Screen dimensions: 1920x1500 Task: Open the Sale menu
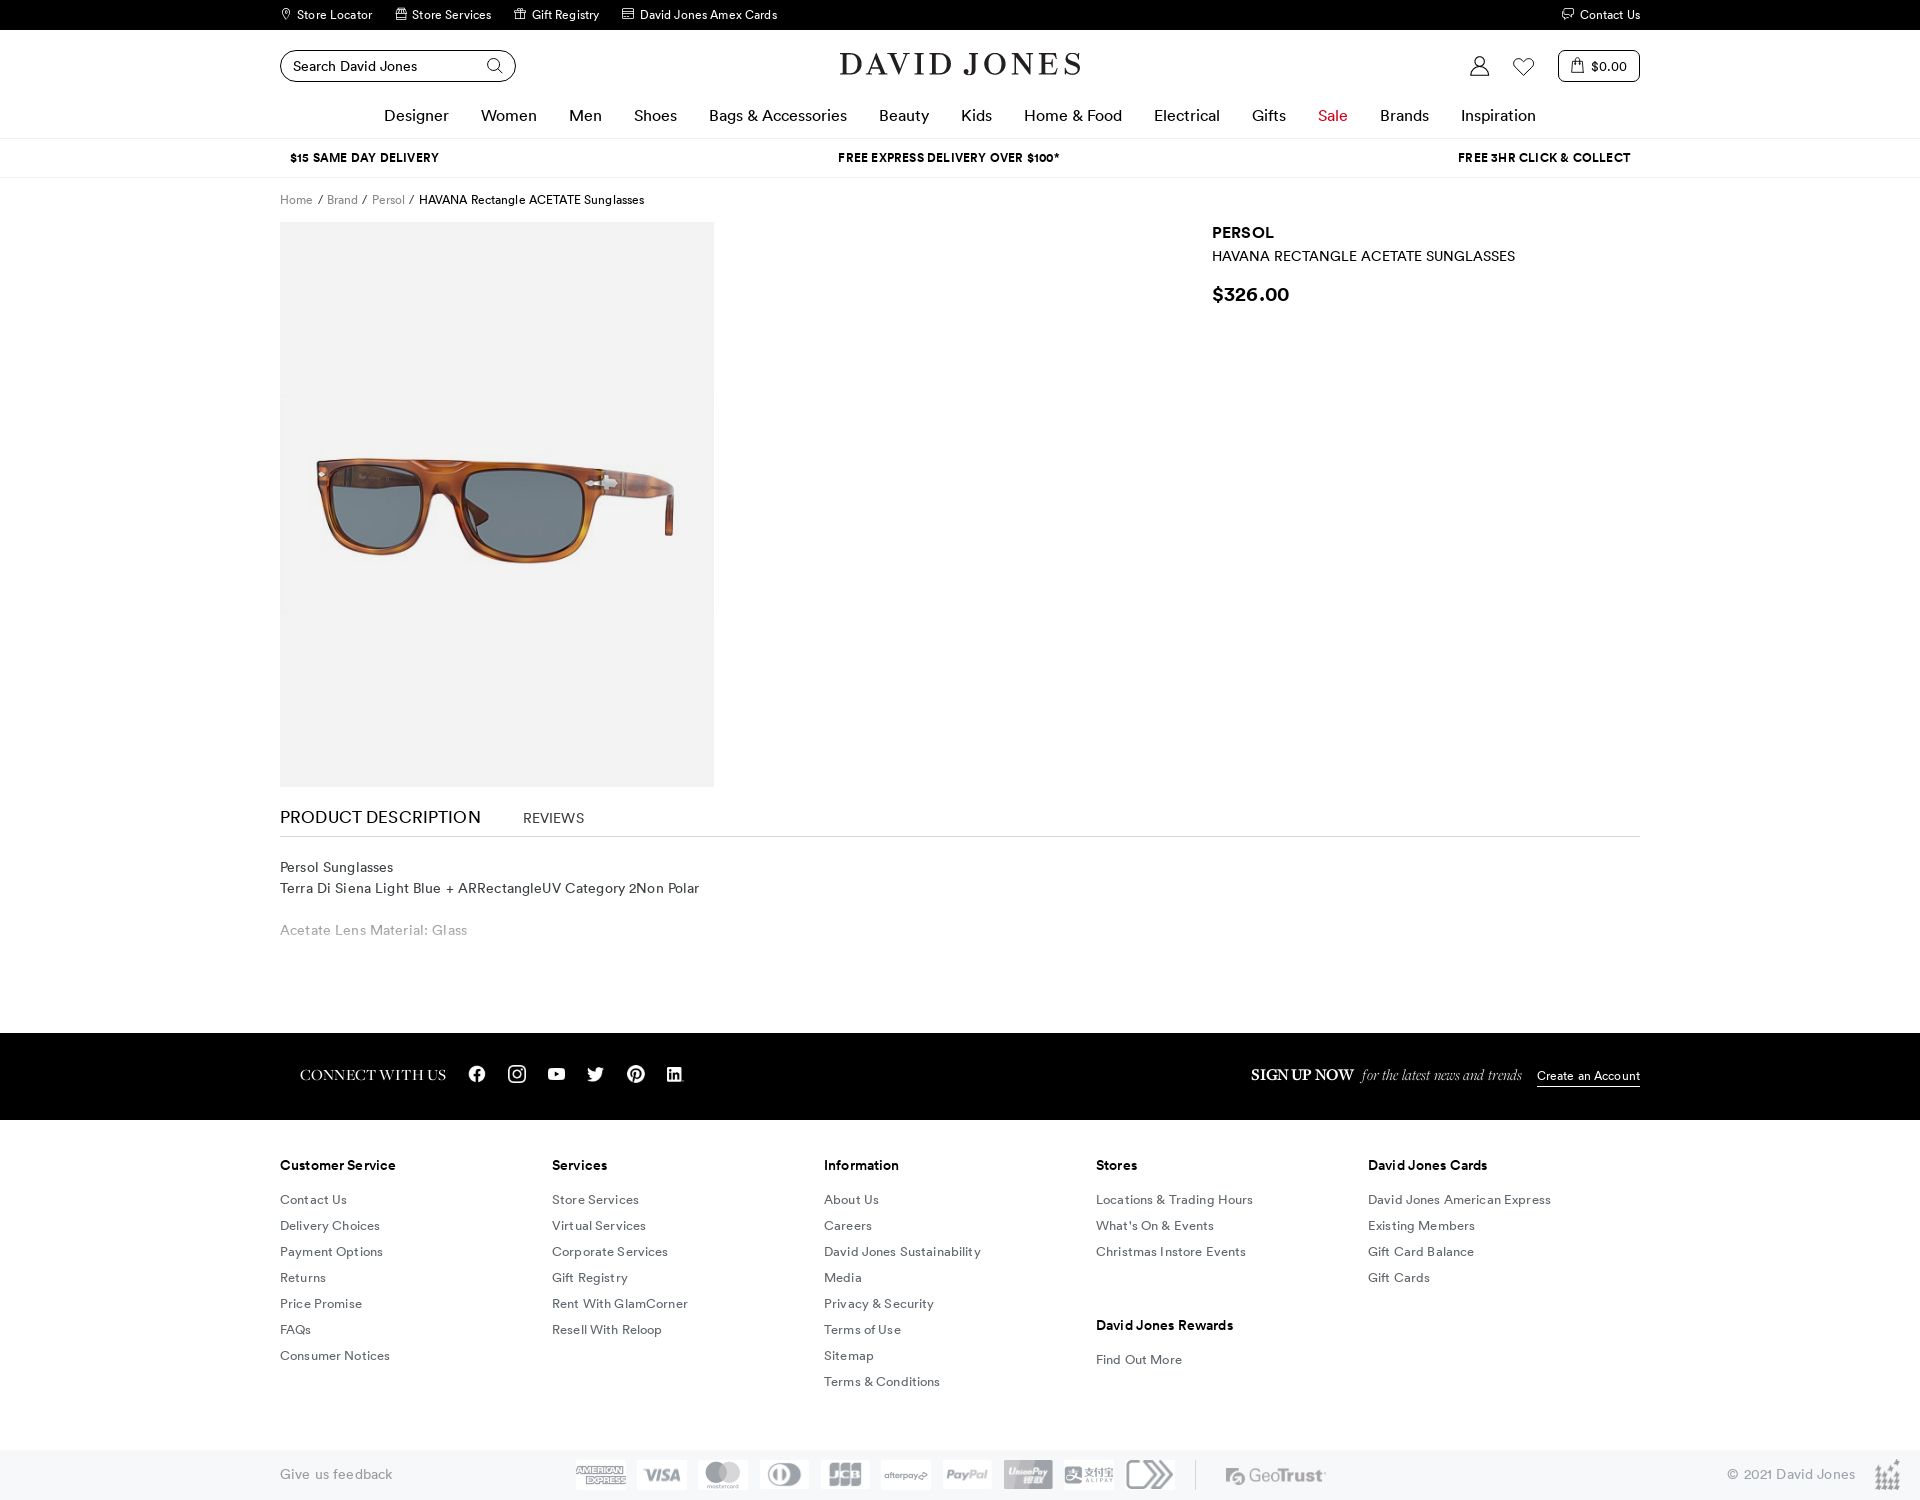1333,116
